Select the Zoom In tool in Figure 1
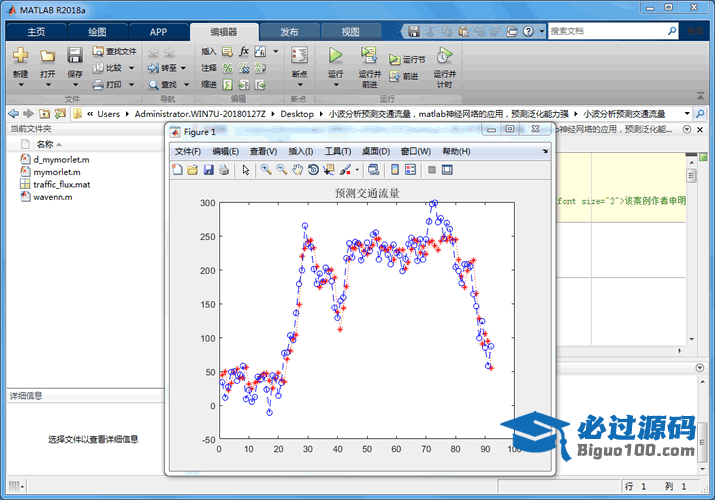The width and height of the screenshot is (715, 500). click(x=266, y=170)
